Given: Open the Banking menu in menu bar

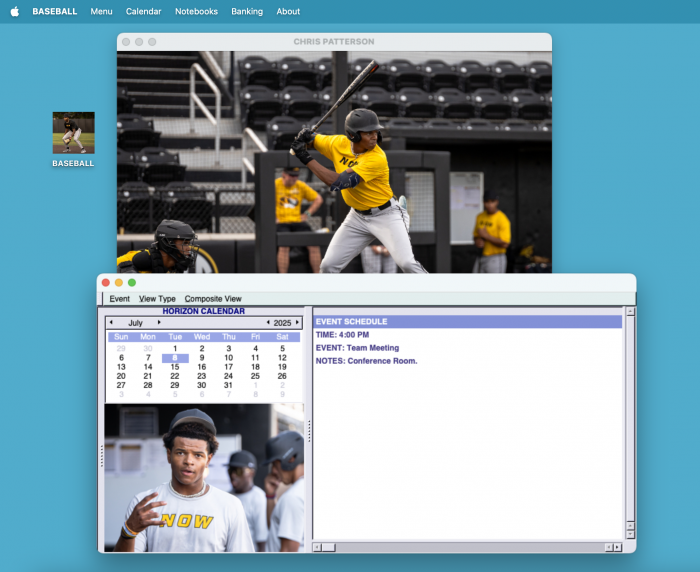Looking at the screenshot, I should point(246,12).
